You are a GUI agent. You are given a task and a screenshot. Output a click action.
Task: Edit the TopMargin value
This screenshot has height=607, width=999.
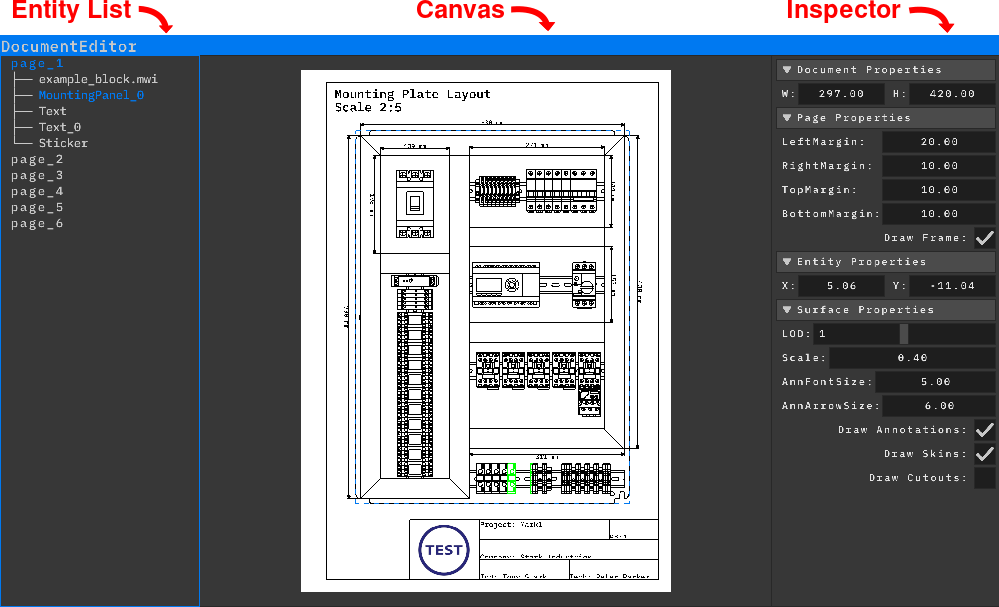click(x=938, y=190)
